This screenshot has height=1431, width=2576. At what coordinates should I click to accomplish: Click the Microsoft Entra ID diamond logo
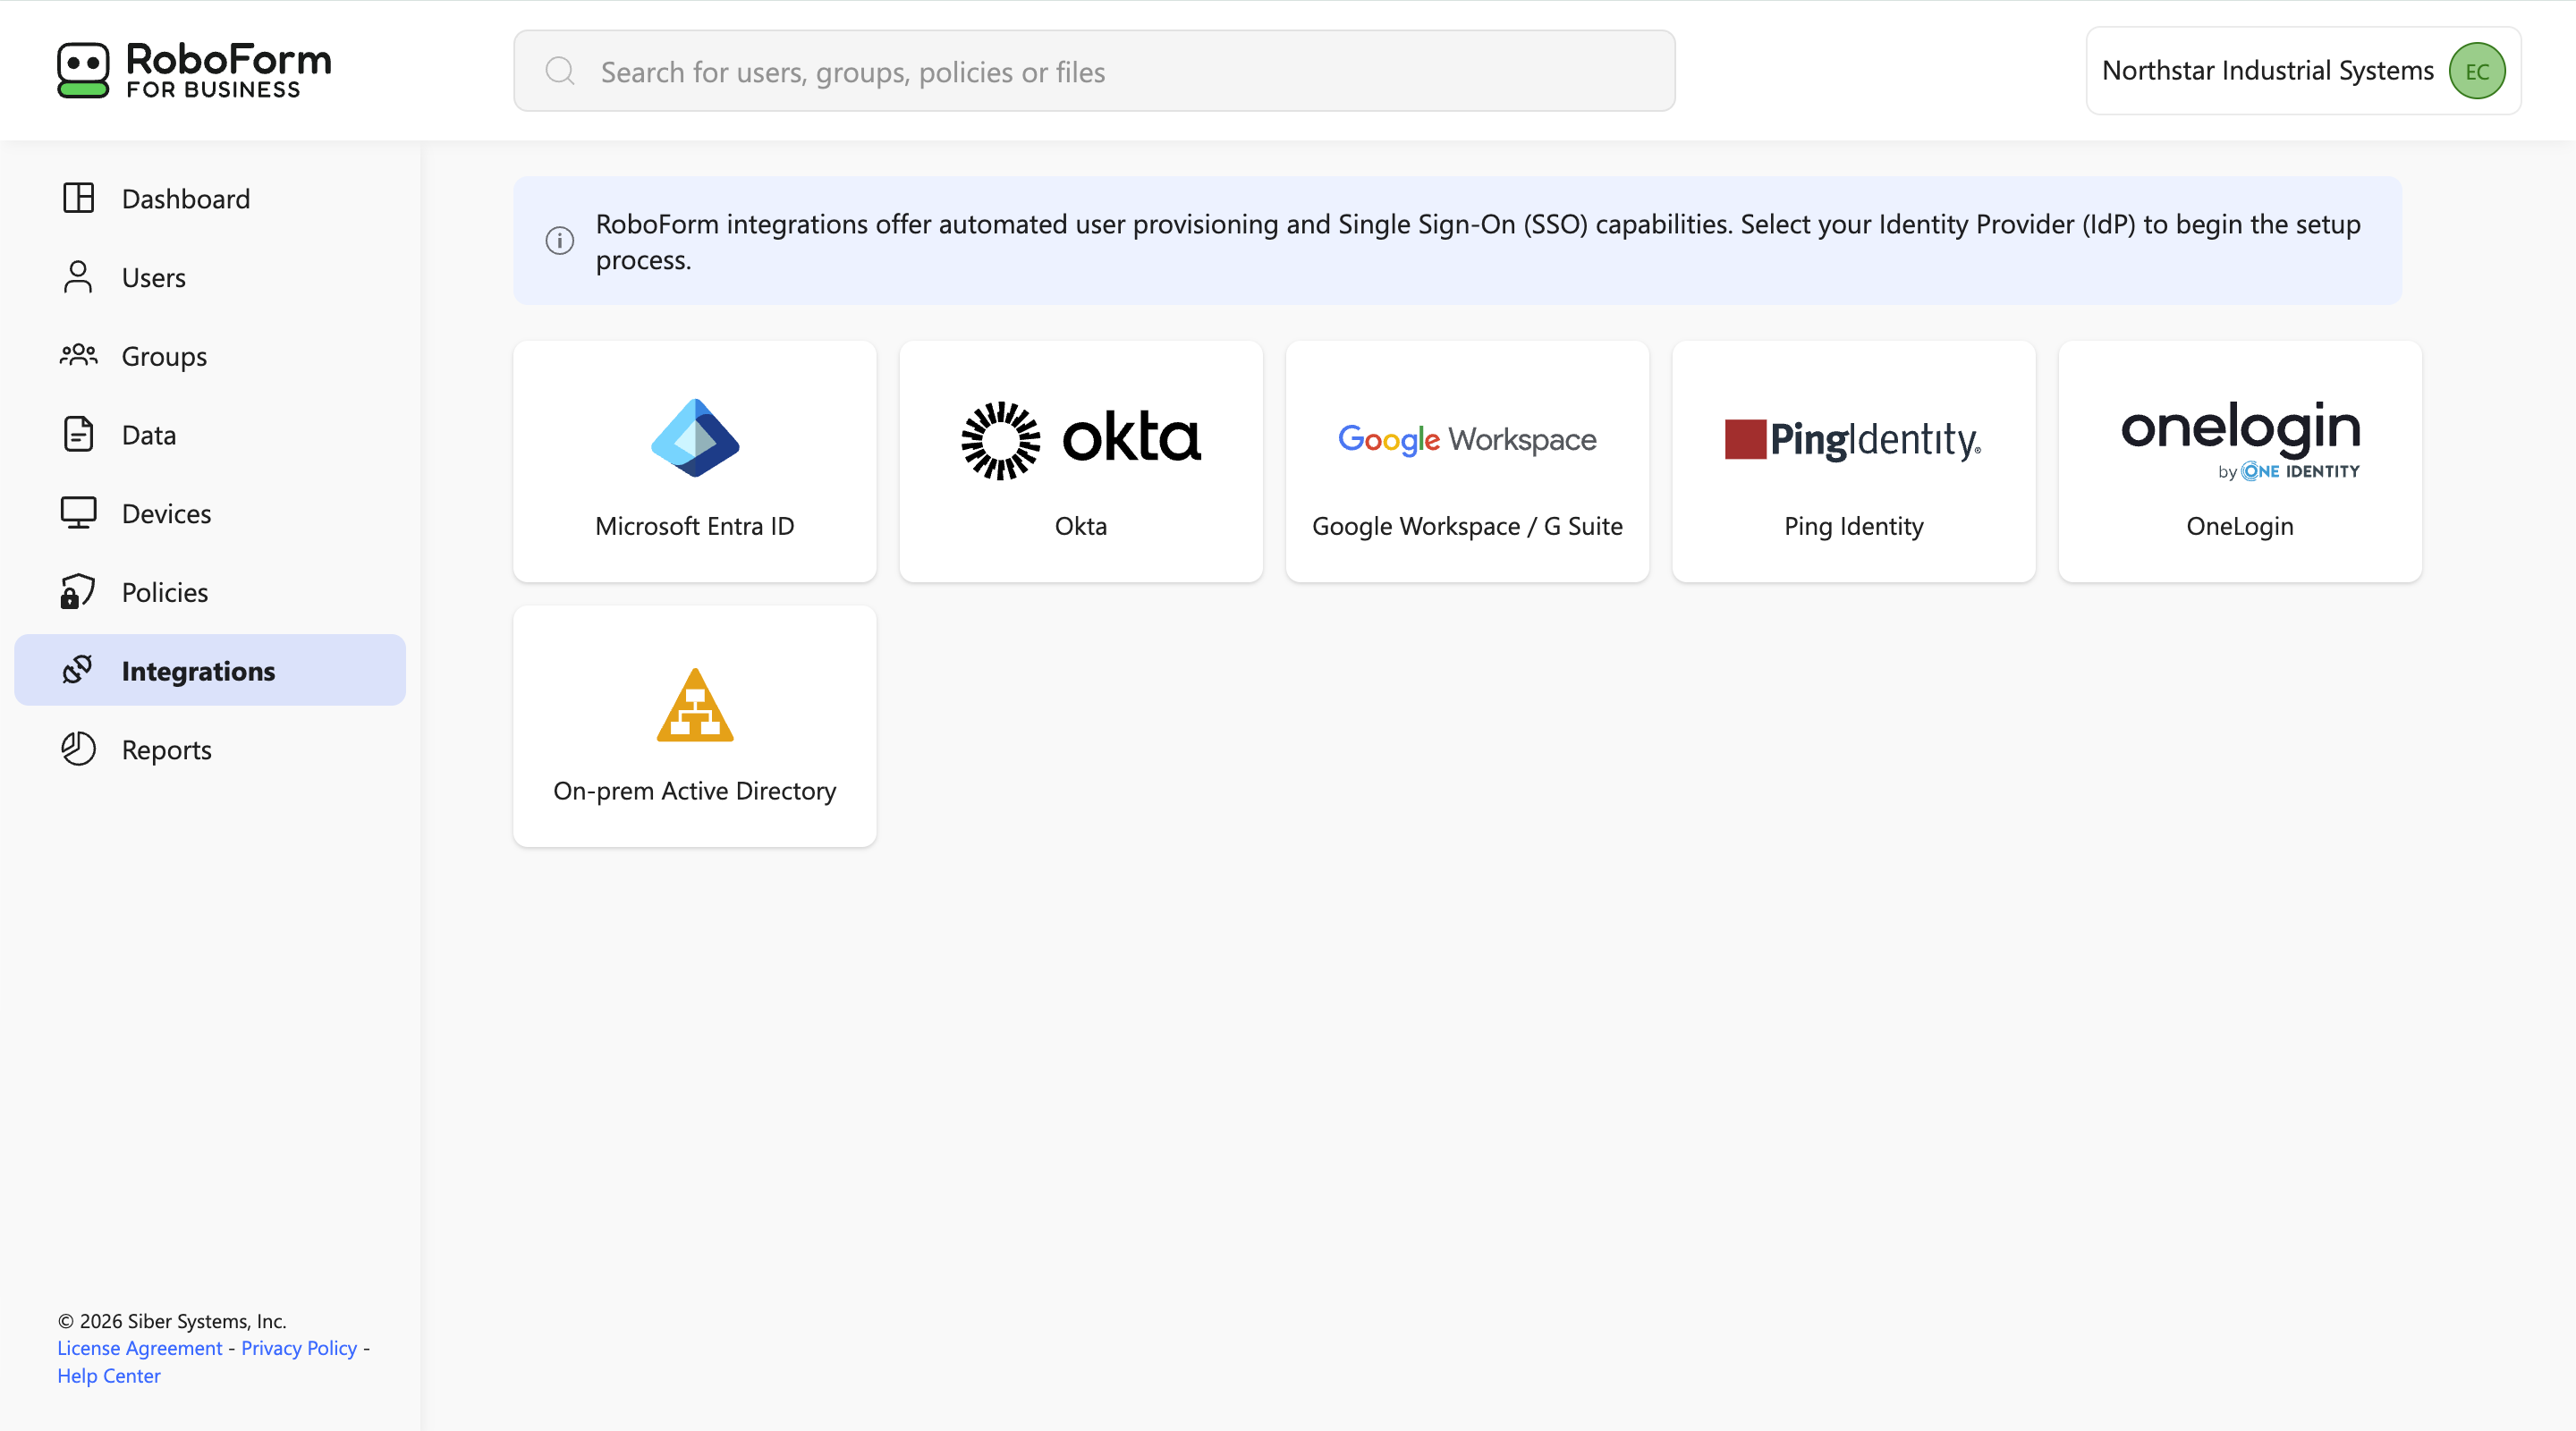coord(695,438)
